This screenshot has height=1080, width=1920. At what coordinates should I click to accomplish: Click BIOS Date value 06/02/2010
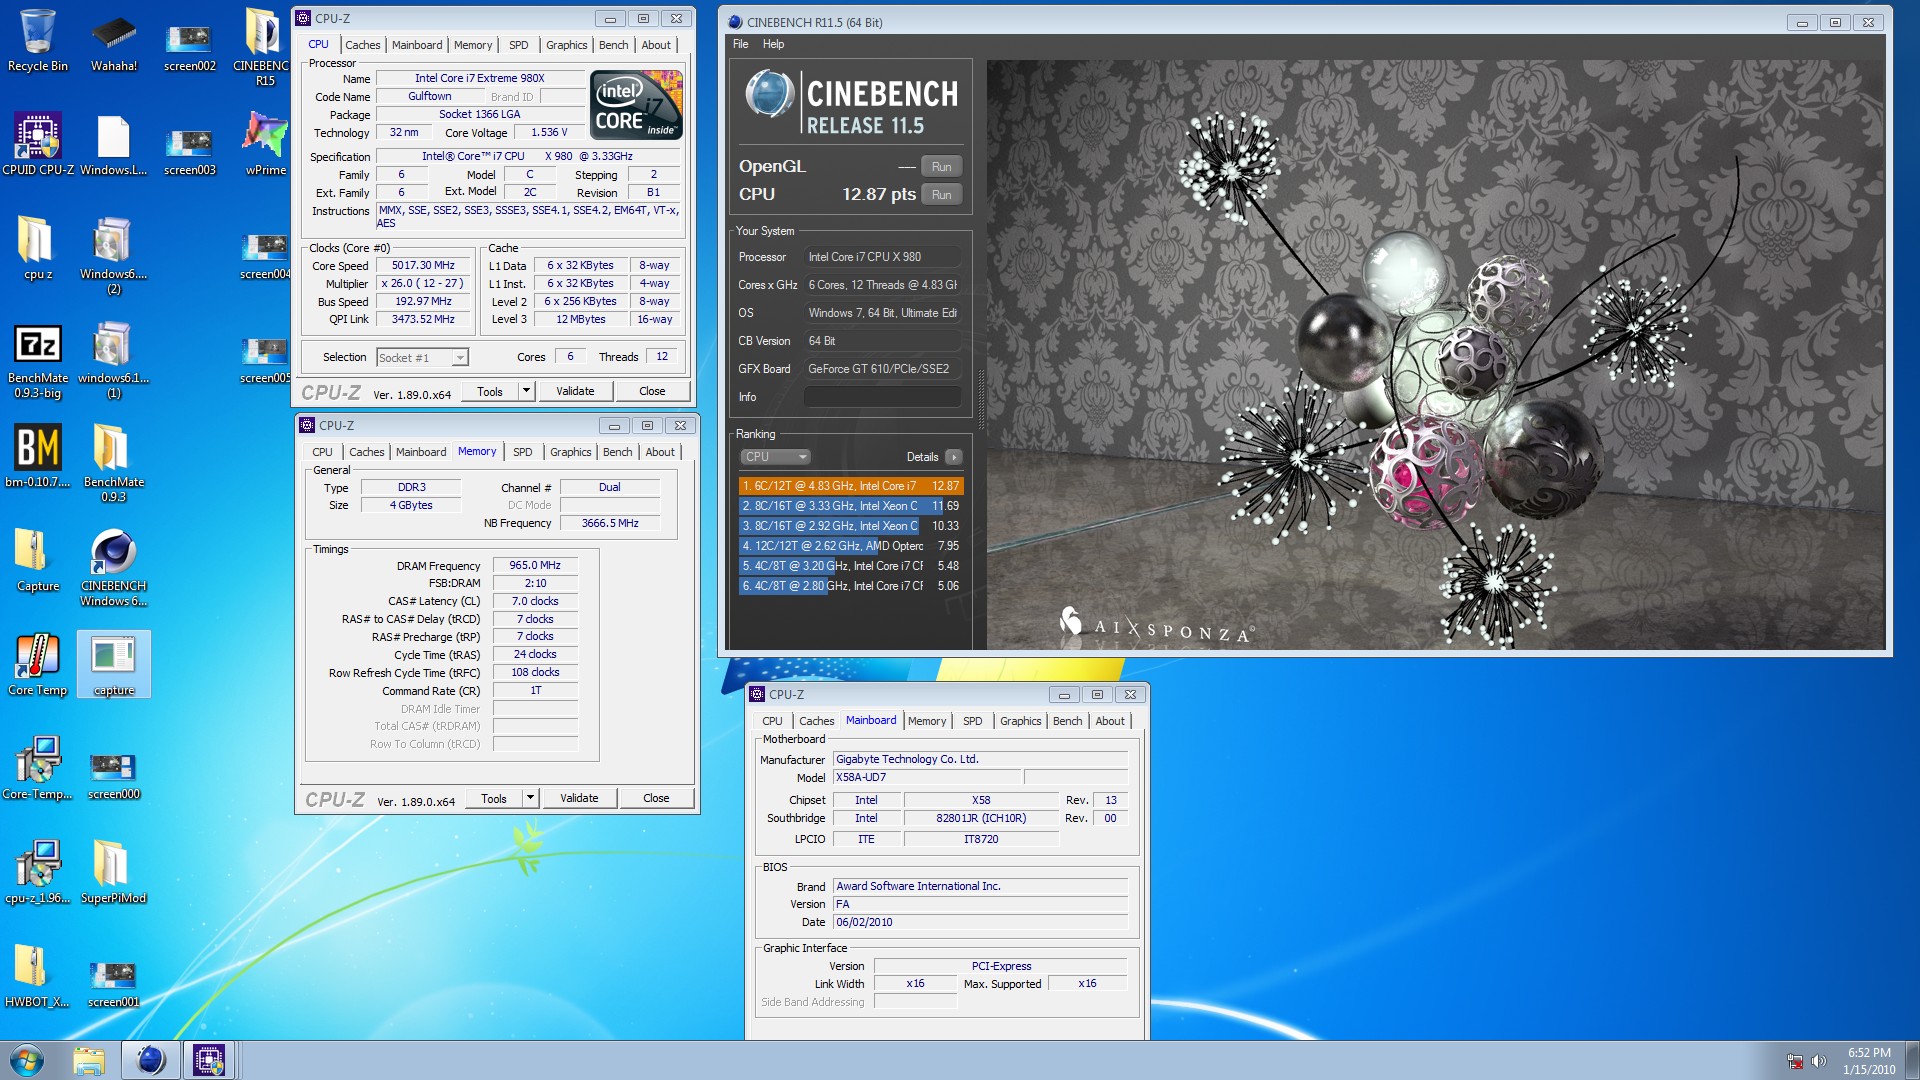980,922
